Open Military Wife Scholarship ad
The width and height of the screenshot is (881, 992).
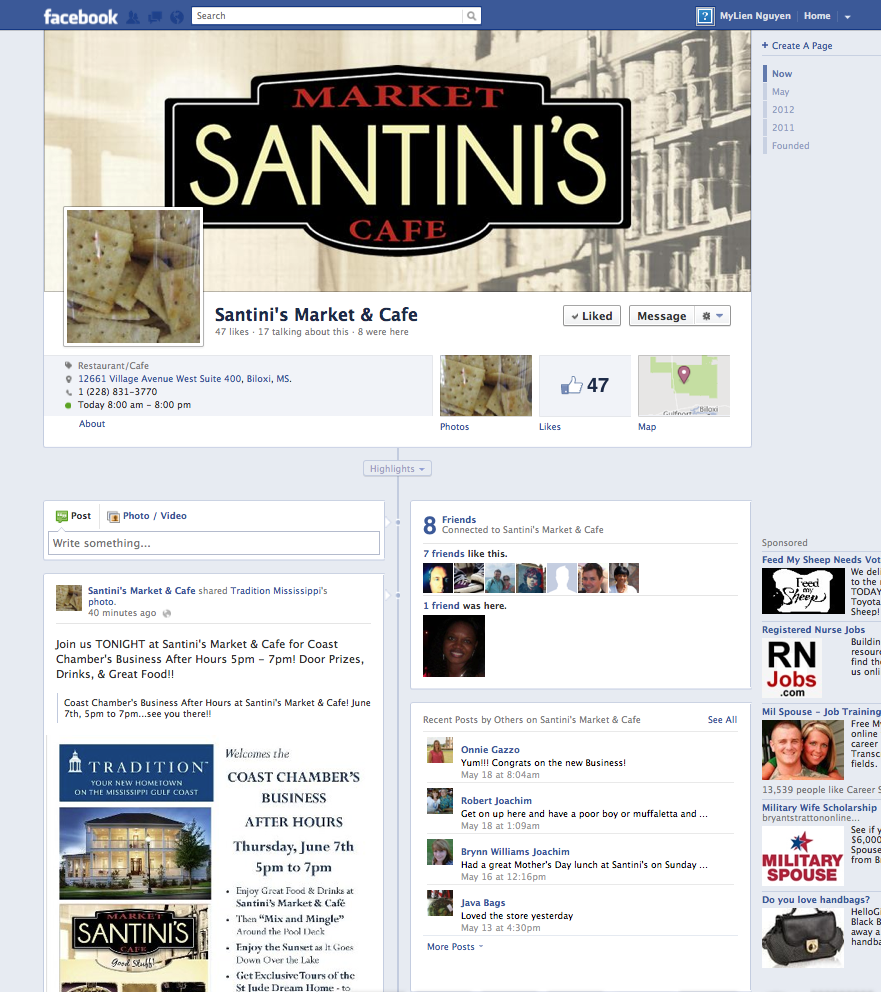(x=820, y=807)
